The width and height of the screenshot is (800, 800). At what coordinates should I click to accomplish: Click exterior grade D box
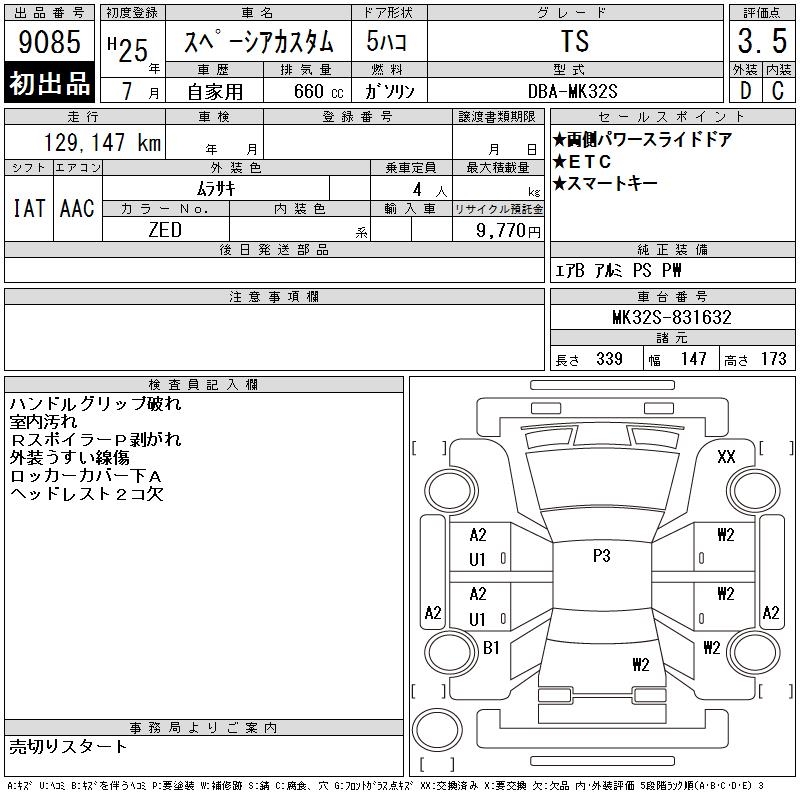(x=743, y=90)
